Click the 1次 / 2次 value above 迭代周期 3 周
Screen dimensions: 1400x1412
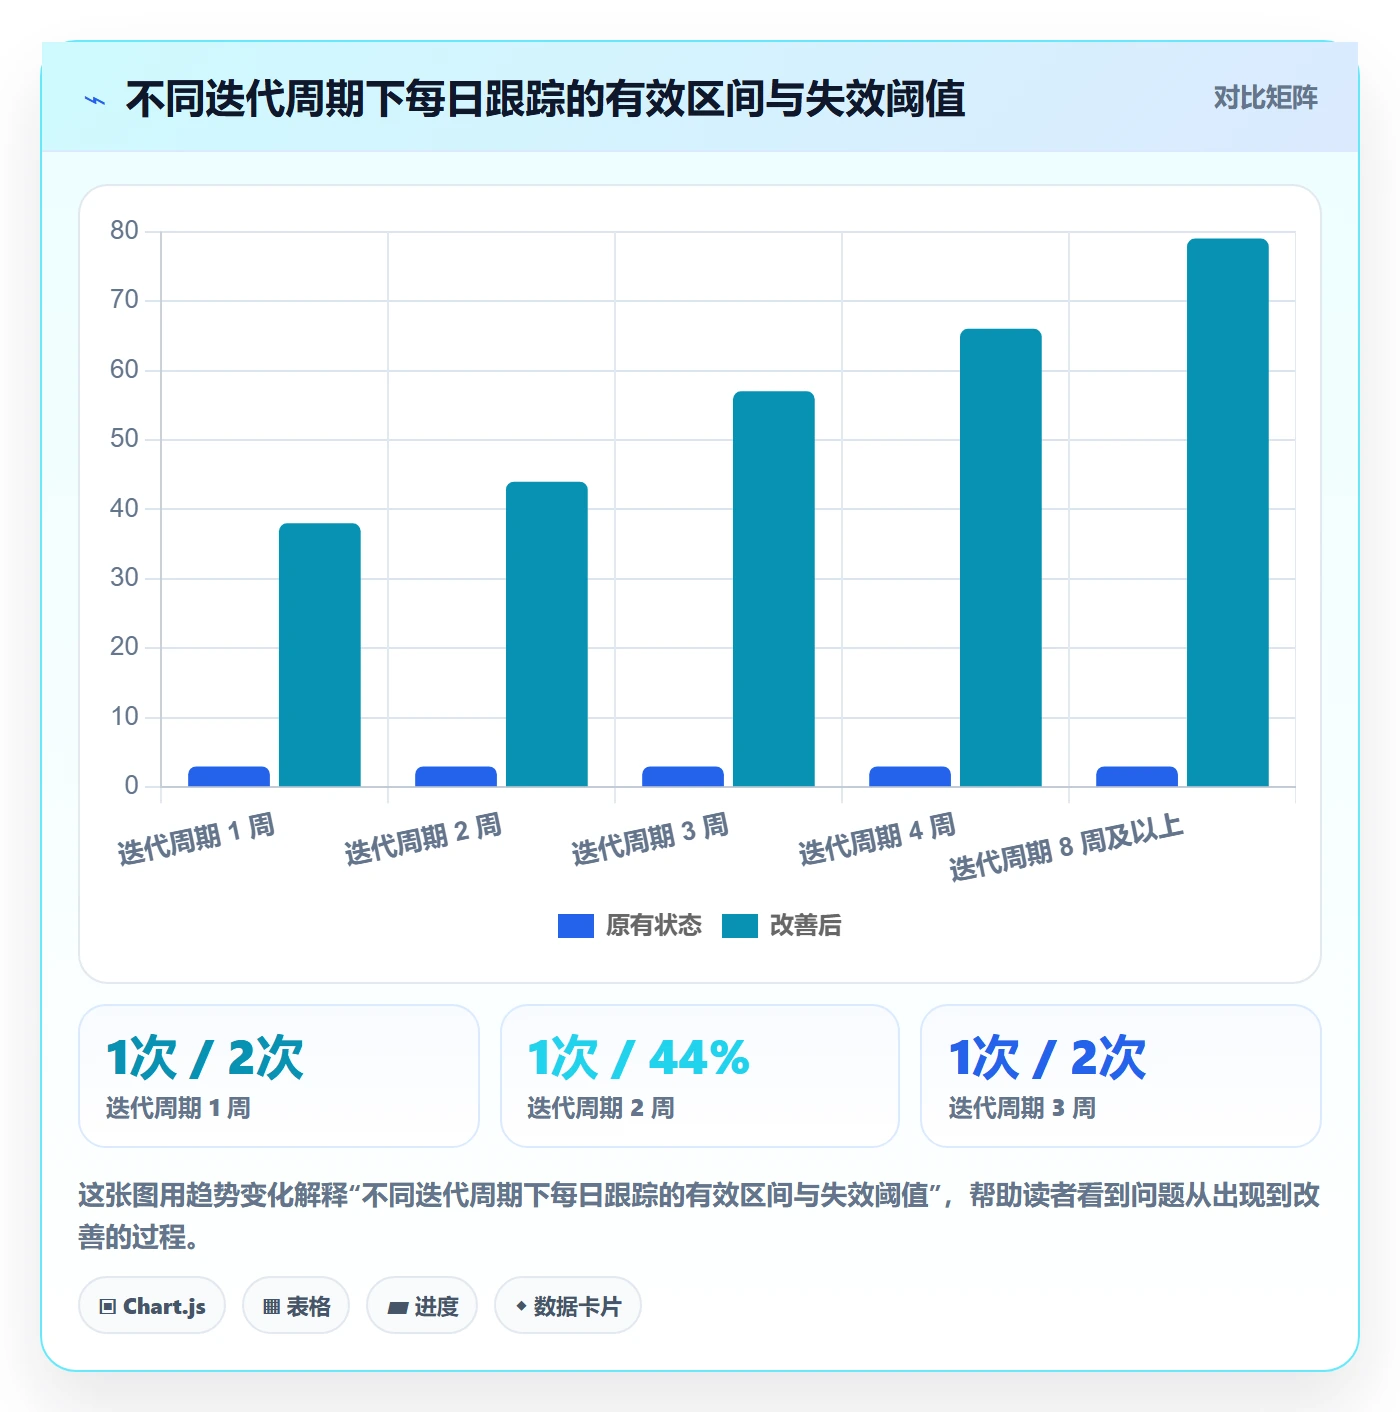pos(1047,1058)
